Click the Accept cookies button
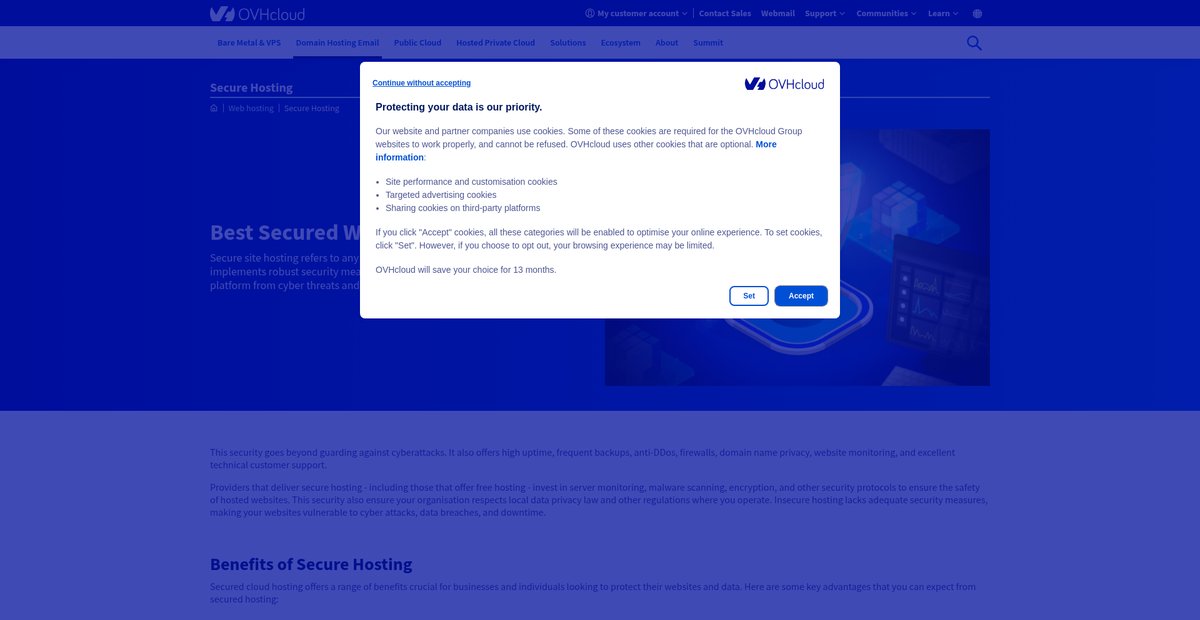The height and width of the screenshot is (620, 1200). 801,296
